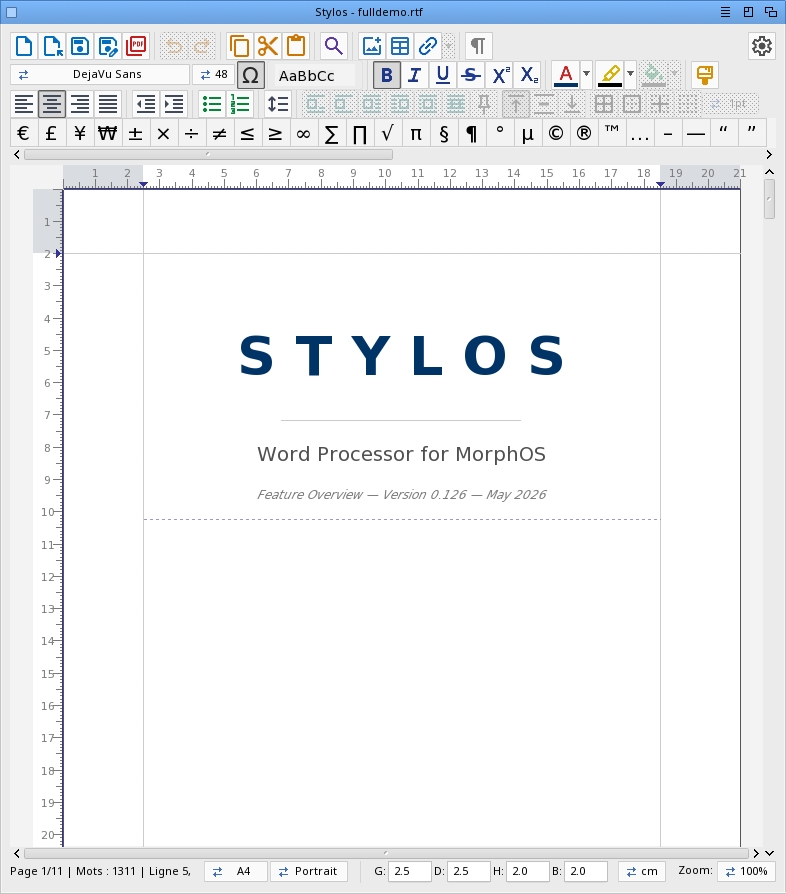Screen dimensions: 786x894
Task: Insert the square root symbol
Action: coord(388,133)
